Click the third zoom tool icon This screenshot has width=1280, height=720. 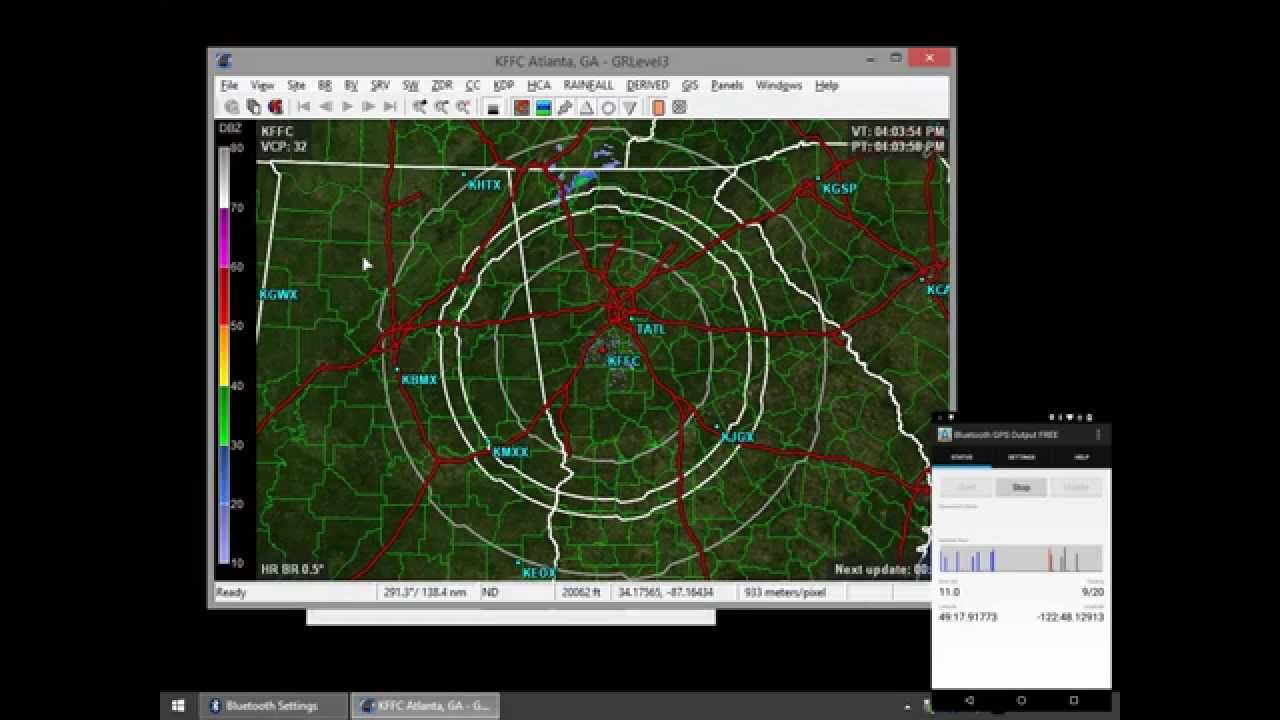(x=464, y=107)
